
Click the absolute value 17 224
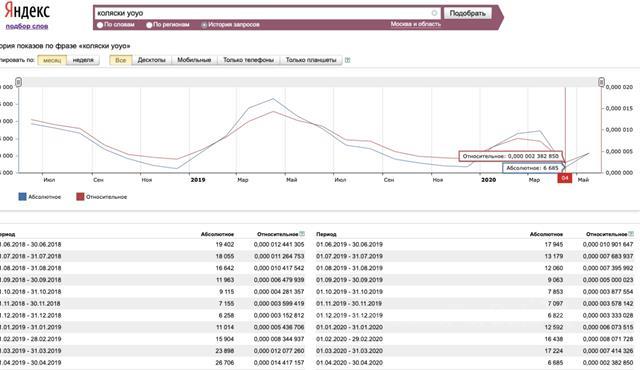point(554,351)
